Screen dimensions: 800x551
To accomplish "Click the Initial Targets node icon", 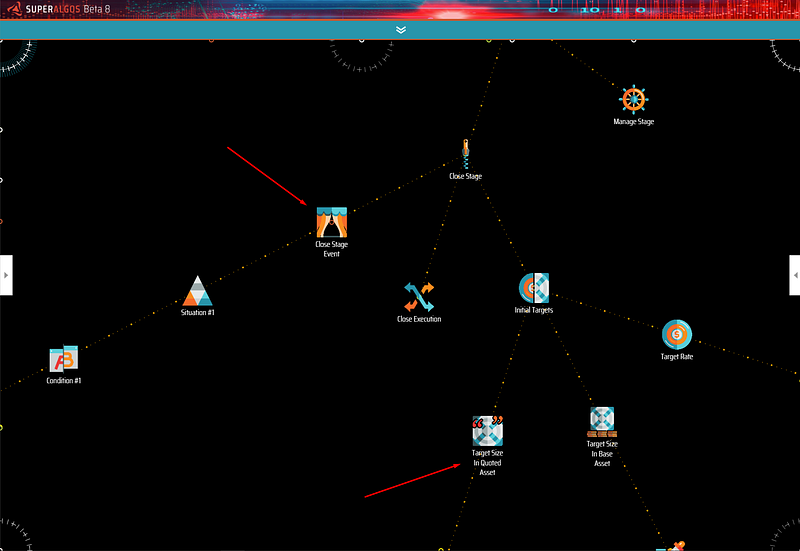I will (x=534, y=288).
